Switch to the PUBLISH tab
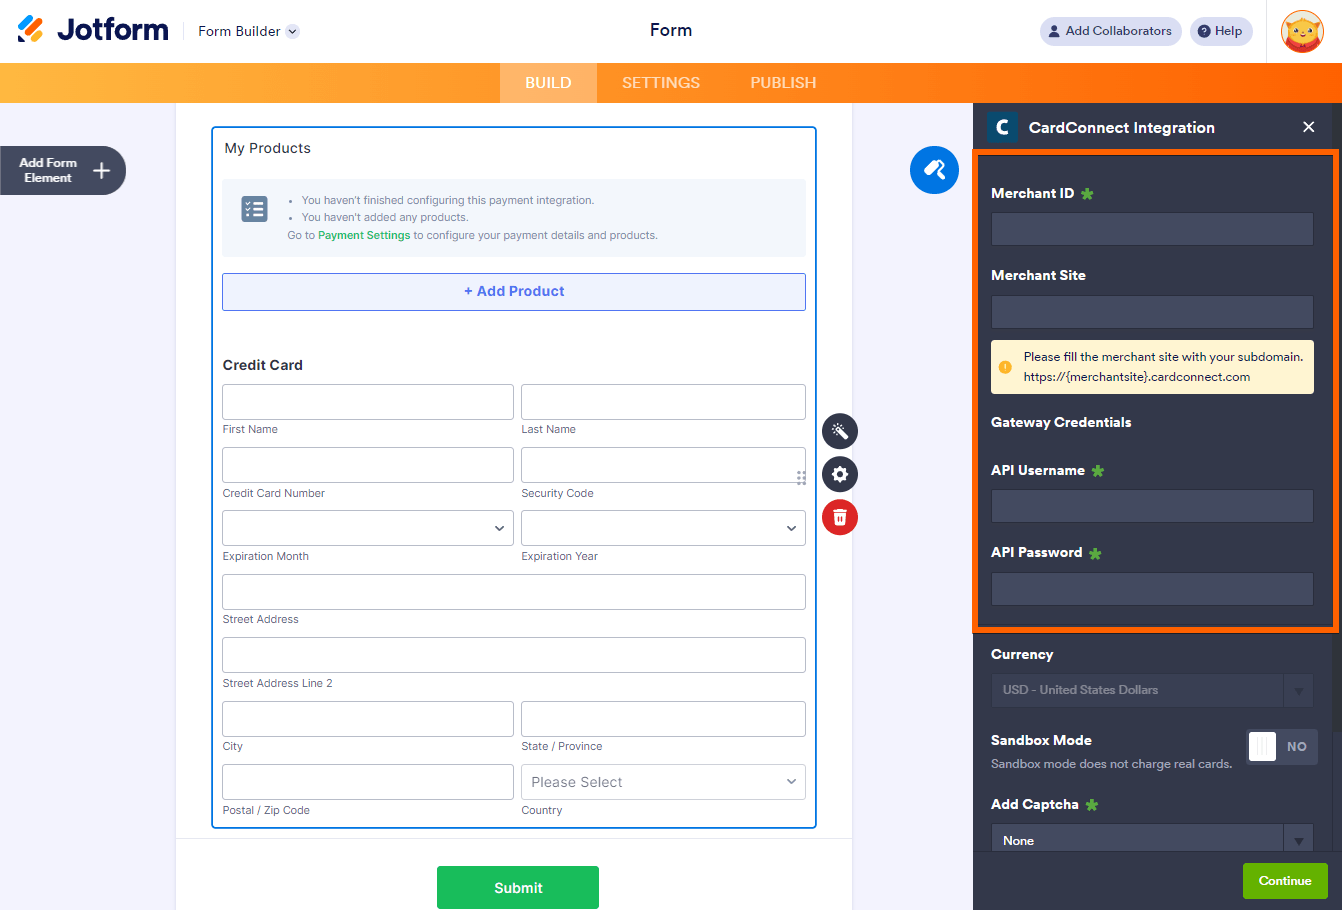Image resolution: width=1342 pixels, height=910 pixels. pyautogui.click(x=783, y=83)
